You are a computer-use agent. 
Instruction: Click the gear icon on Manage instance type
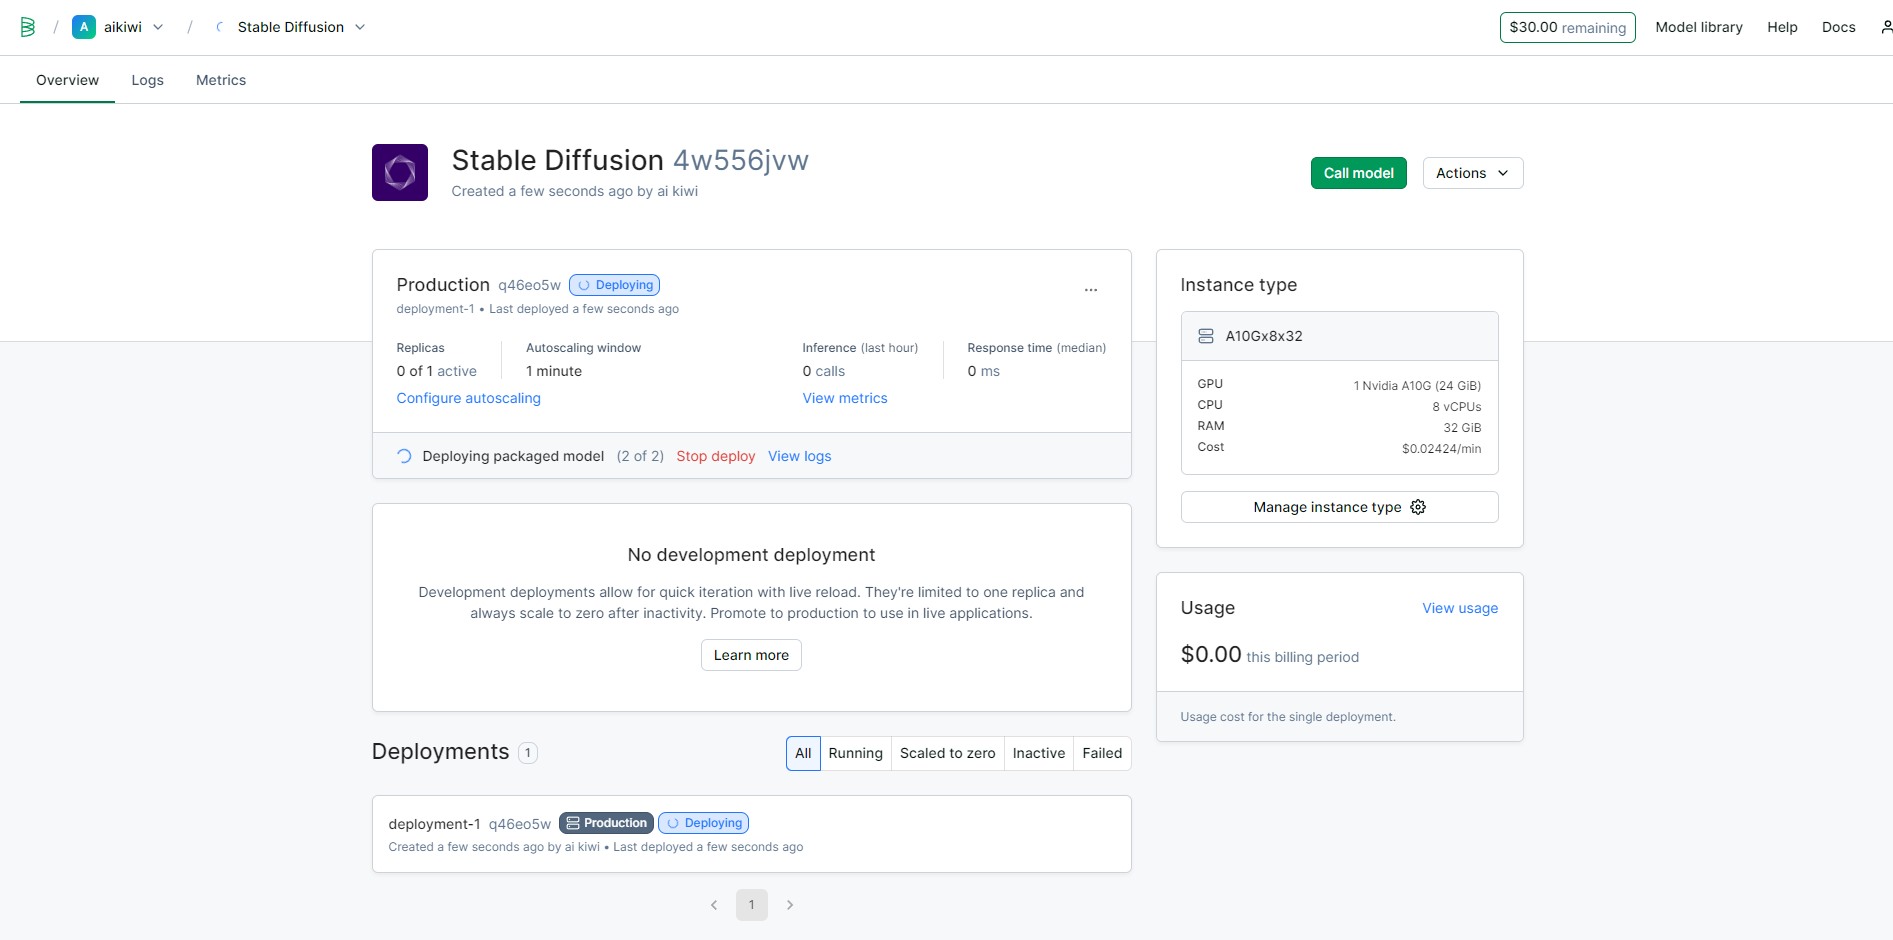pyautogui.click(x=1418, y=507)
